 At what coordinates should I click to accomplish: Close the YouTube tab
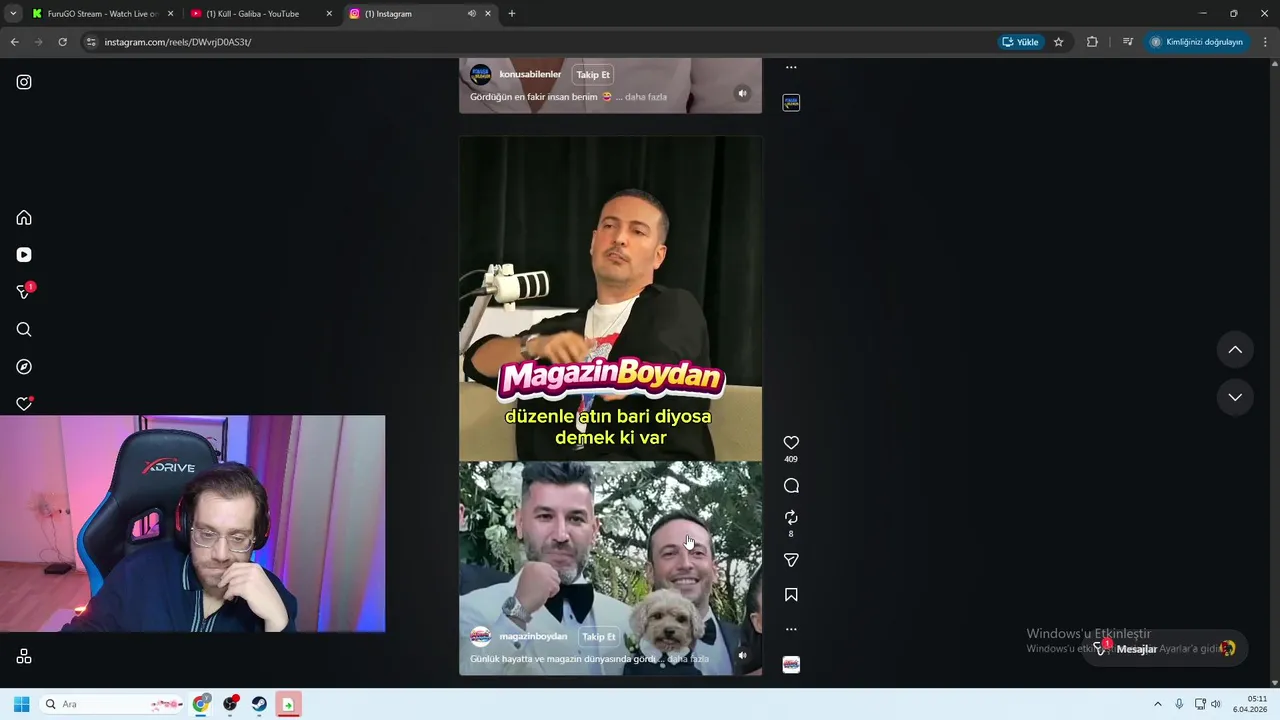pos(329,14)
